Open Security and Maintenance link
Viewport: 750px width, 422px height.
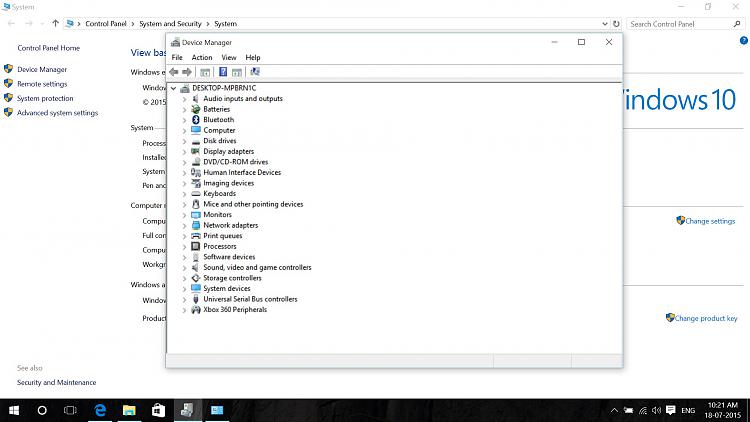[56, 382]
